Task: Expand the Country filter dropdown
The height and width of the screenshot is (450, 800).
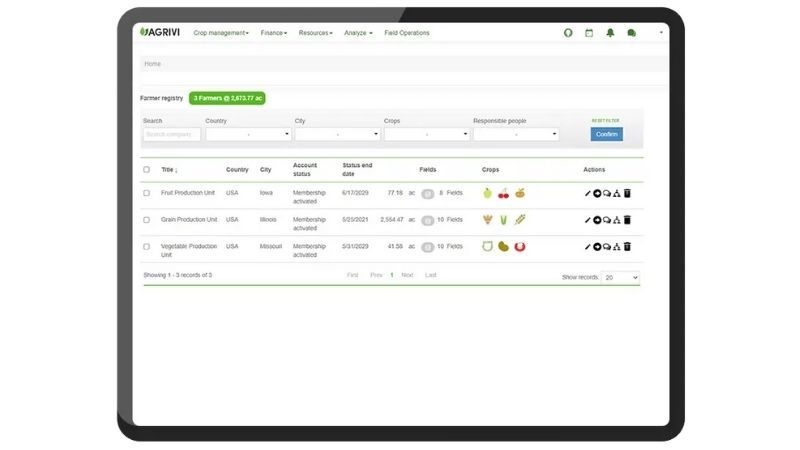Action: 248,134
